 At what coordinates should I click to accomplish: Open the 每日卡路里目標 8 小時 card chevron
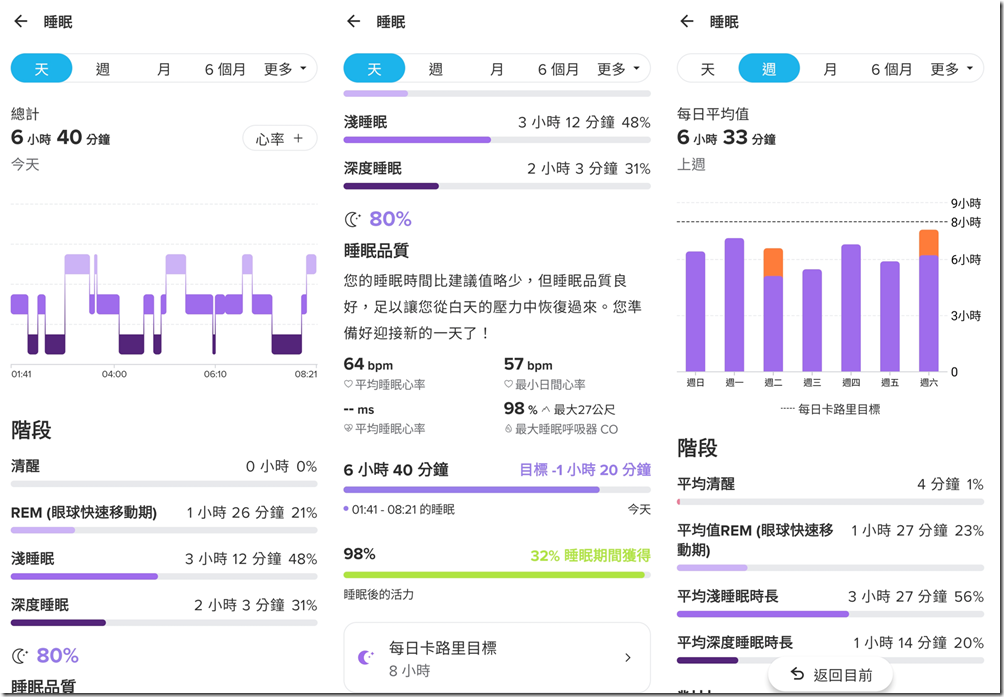pos(628,658)
